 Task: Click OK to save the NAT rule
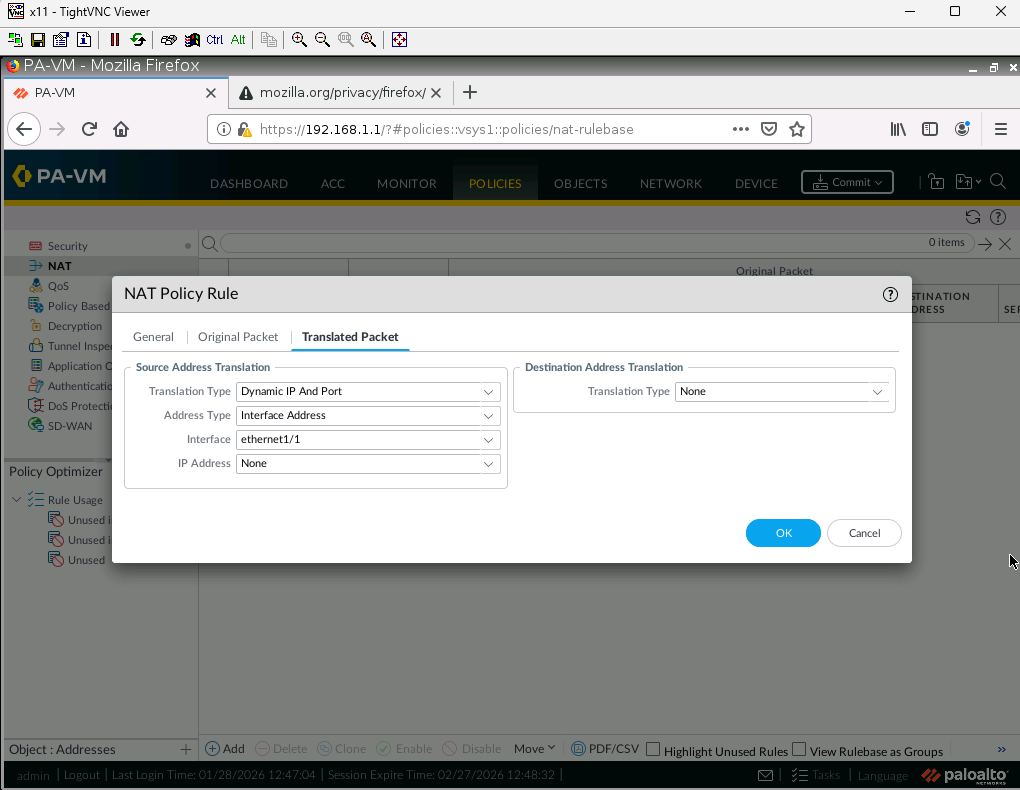[783, 533]
